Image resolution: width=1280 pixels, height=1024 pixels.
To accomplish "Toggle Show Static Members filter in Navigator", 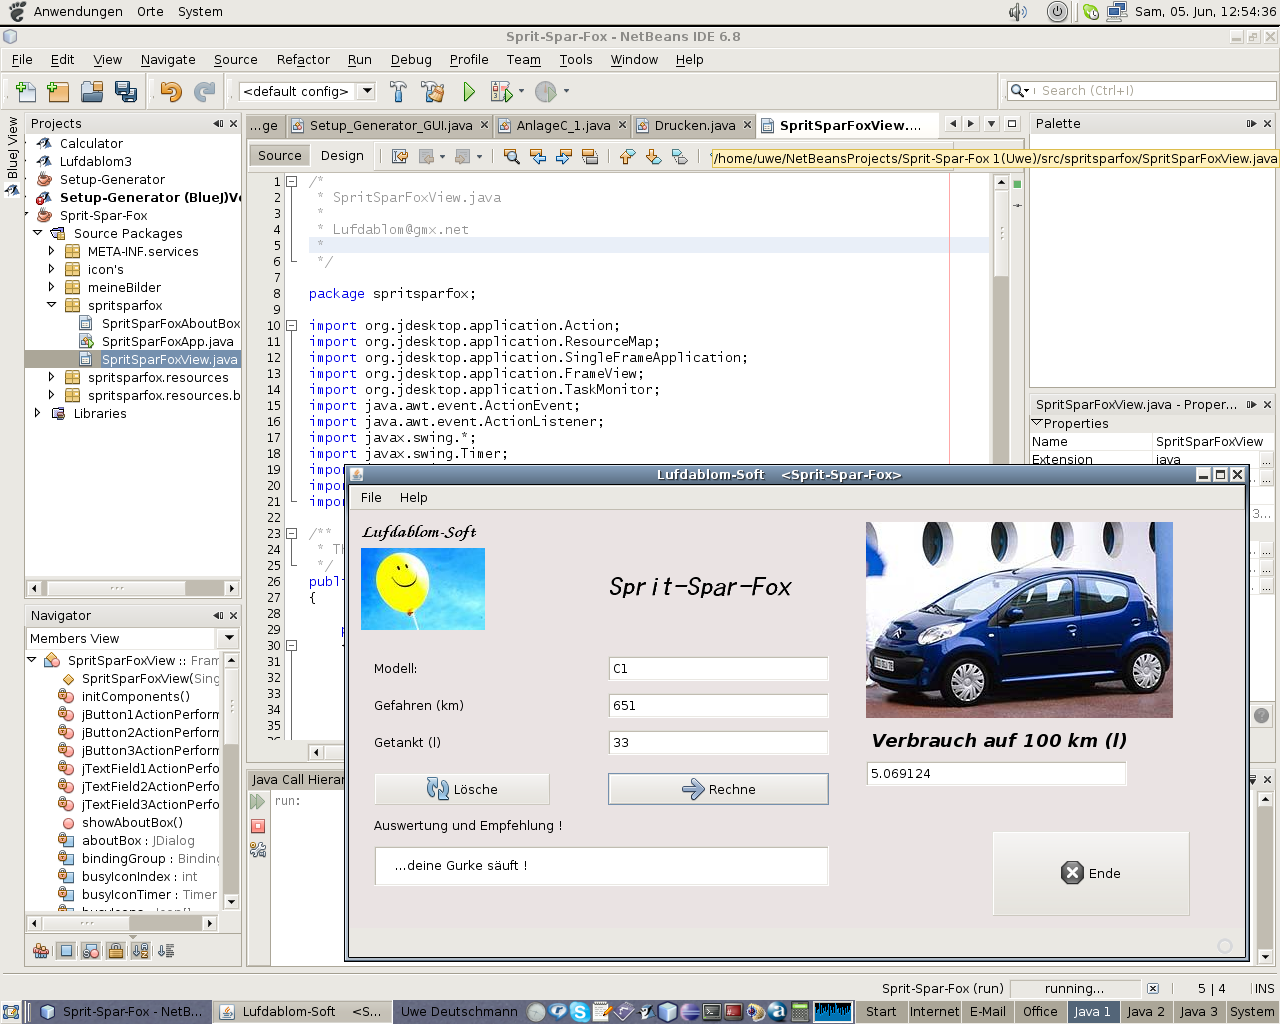I will [91, 950].
